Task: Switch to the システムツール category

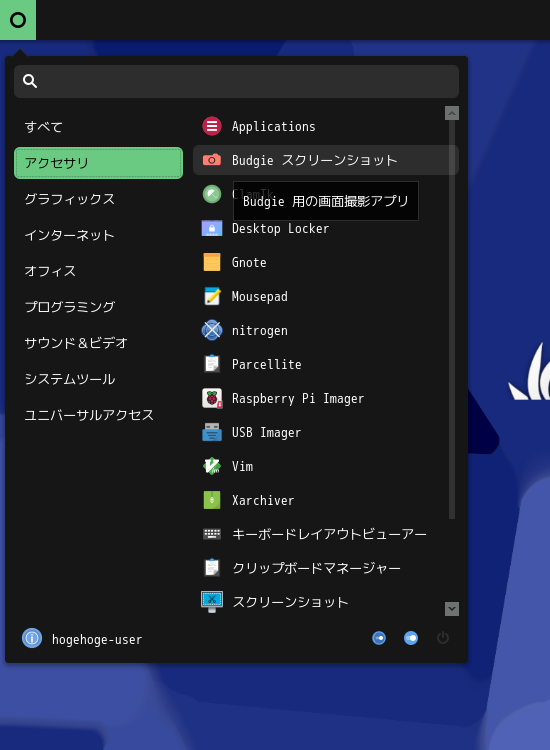Action: pos(99,379)
